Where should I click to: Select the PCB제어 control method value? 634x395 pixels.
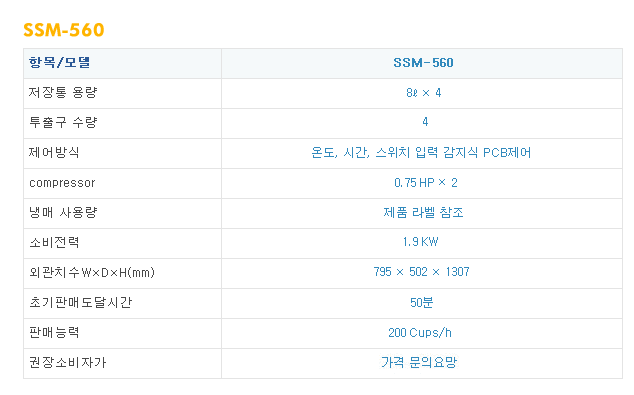[421, 152]
